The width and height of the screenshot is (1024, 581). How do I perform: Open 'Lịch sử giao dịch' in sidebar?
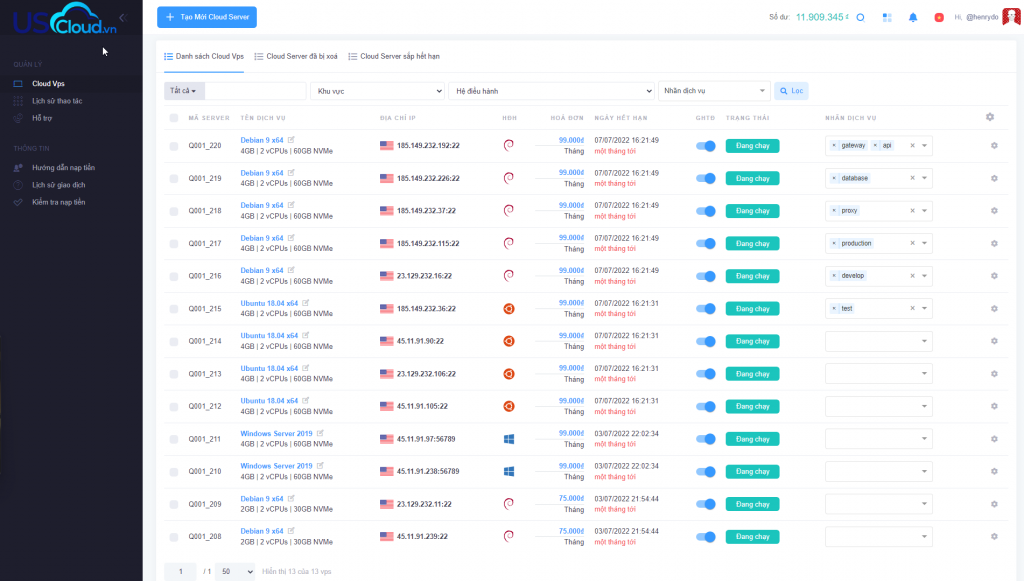(58, 185)
